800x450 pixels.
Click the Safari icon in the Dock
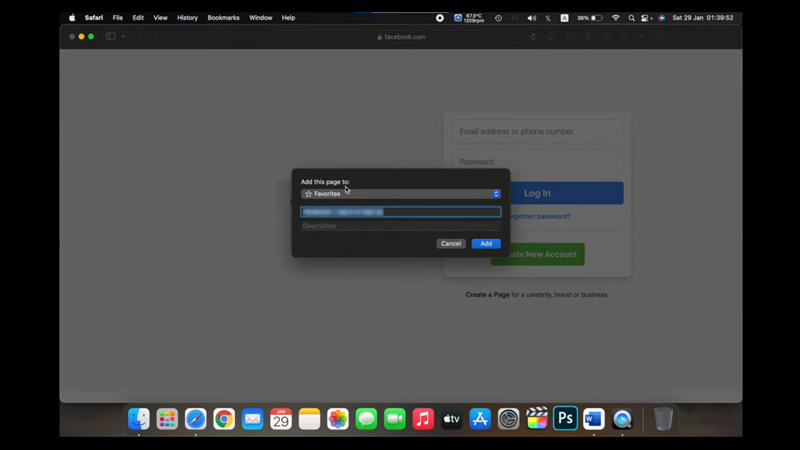click(x=195, y=419)
